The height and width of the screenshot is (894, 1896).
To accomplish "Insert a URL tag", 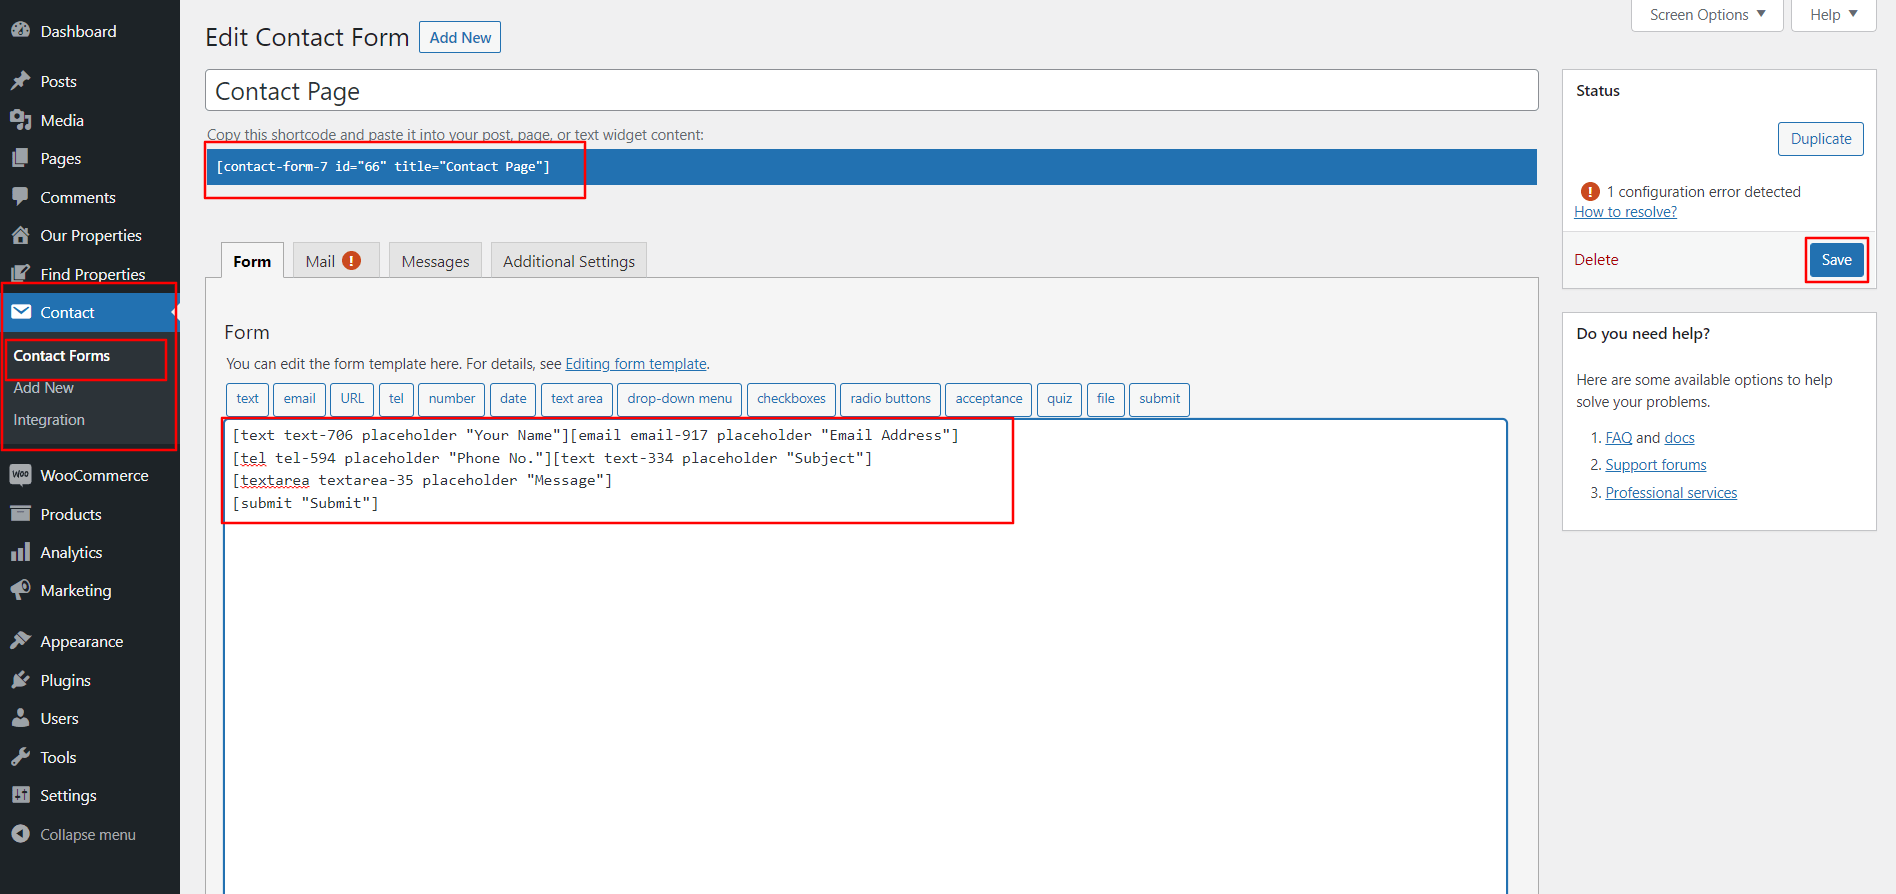I will [352, 399].
